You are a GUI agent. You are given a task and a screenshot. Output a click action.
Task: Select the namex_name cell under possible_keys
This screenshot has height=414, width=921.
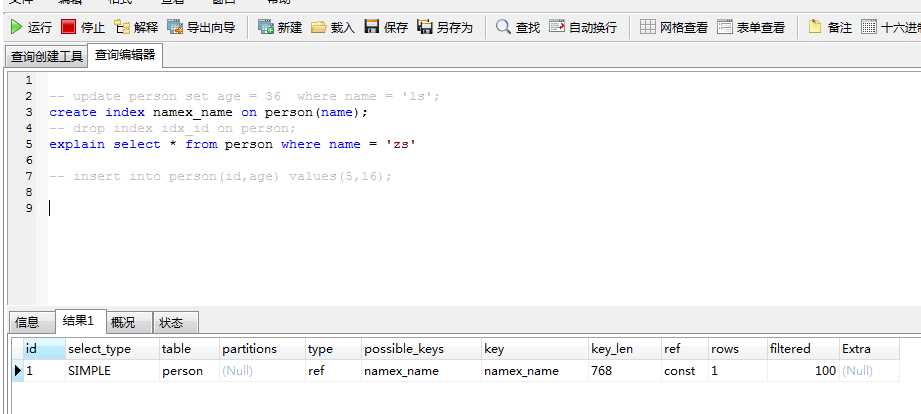pyautogui.click(x=421, y=371)
